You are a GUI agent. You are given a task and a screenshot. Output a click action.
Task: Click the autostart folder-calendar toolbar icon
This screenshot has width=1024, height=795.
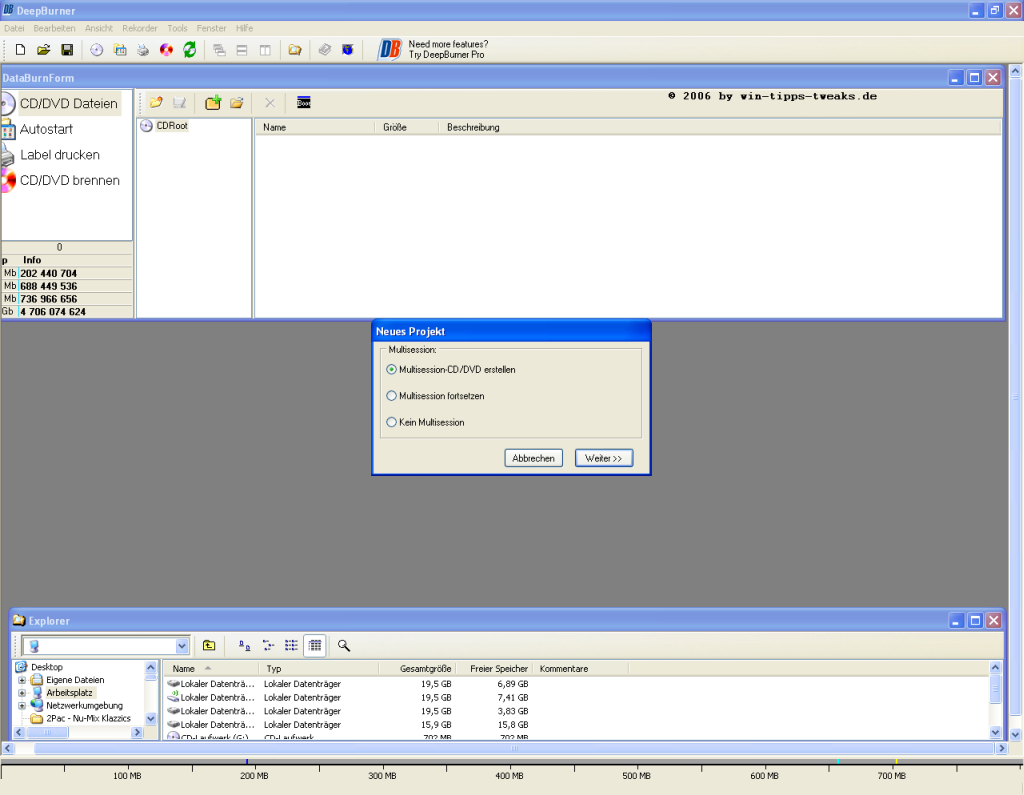[x=120, y=50]
